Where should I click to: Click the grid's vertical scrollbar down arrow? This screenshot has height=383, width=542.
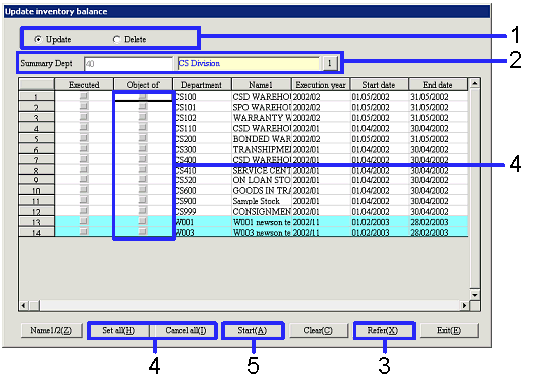coord(475,295)
